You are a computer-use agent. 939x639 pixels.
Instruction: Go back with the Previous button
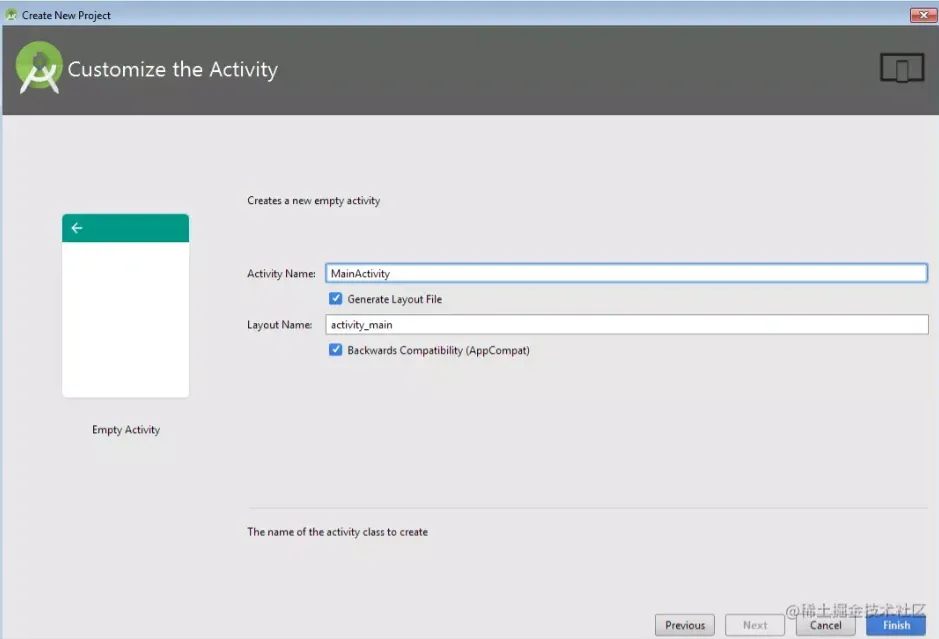[684, 625]
